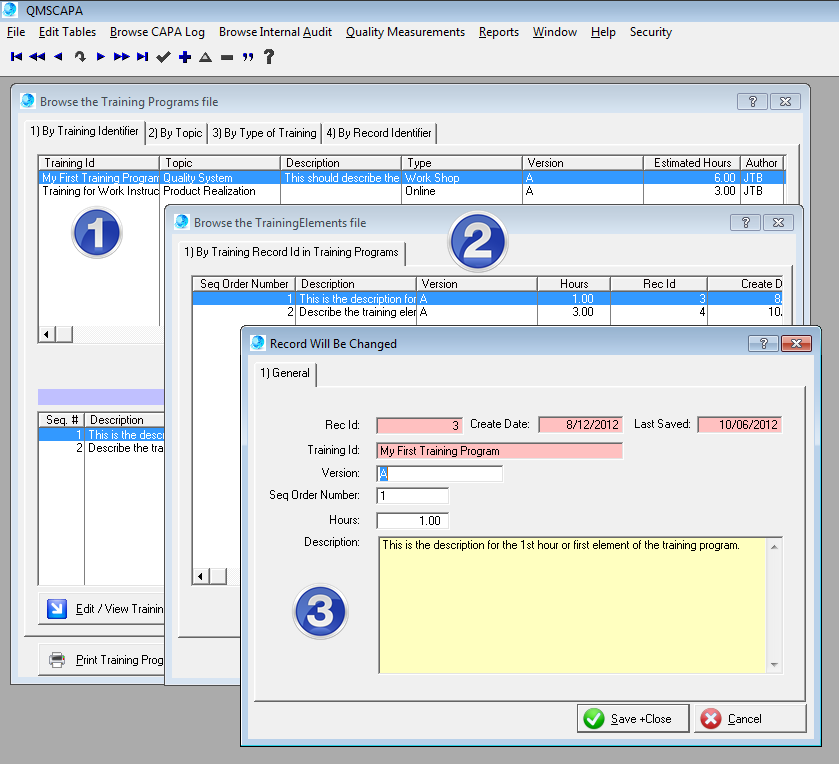The image size is (839, 764).
Task: Select Training for Work Instructions row
Action: click(x=100, y=191)
